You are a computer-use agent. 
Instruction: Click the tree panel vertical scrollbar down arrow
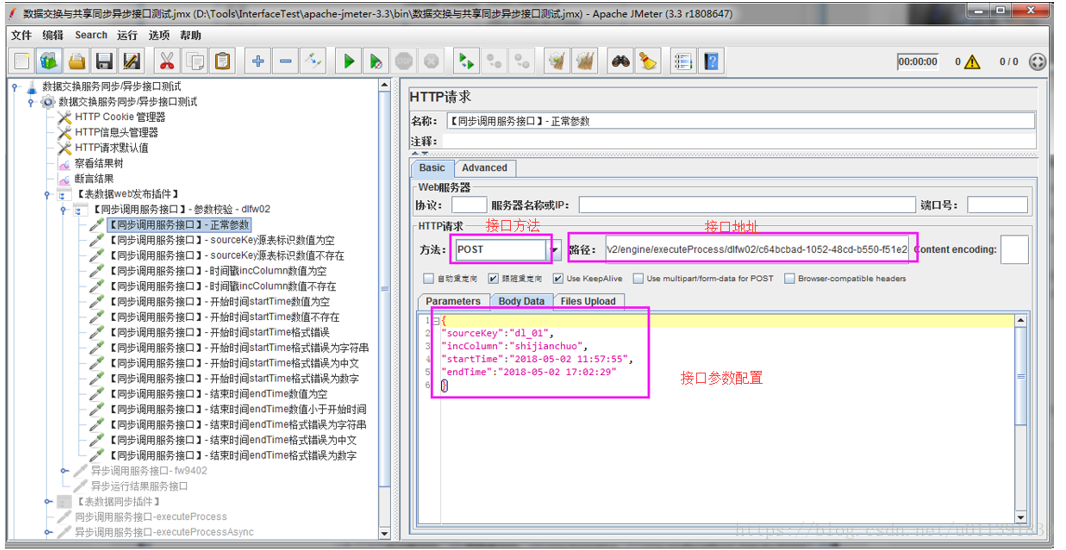(x=384, y=534)
